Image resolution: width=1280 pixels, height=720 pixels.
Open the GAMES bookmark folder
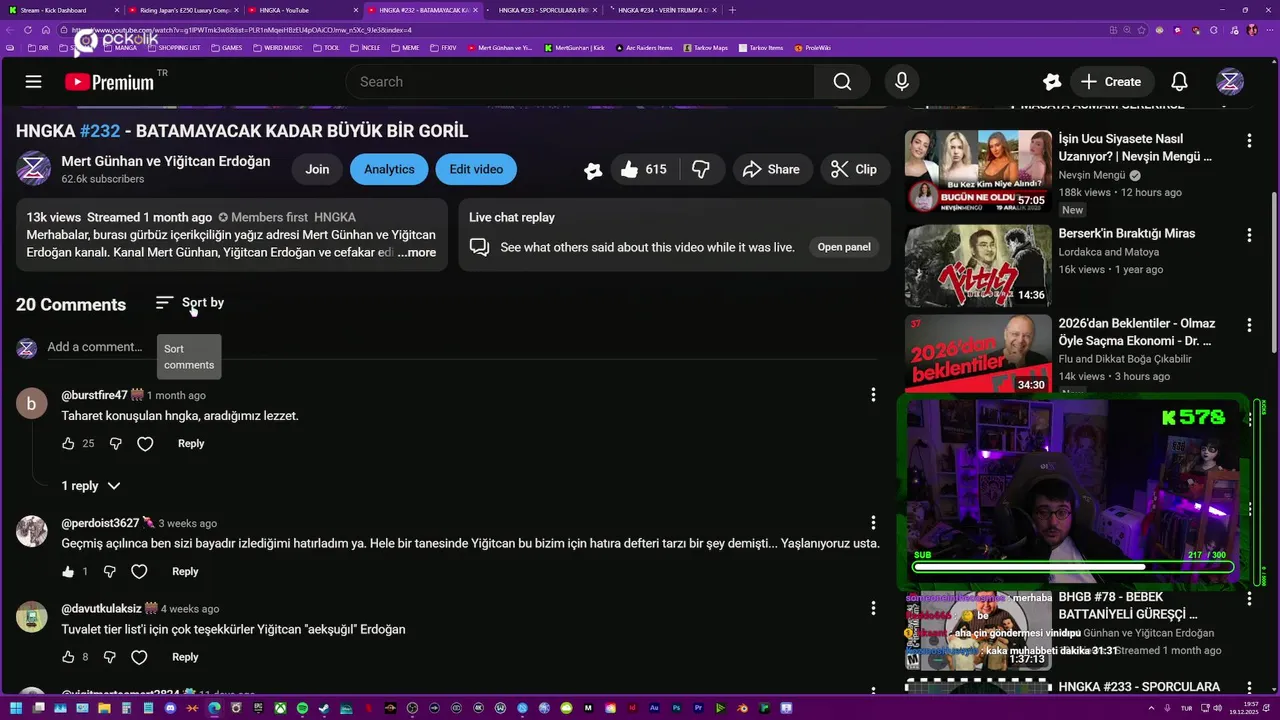[x=227, y=48]
